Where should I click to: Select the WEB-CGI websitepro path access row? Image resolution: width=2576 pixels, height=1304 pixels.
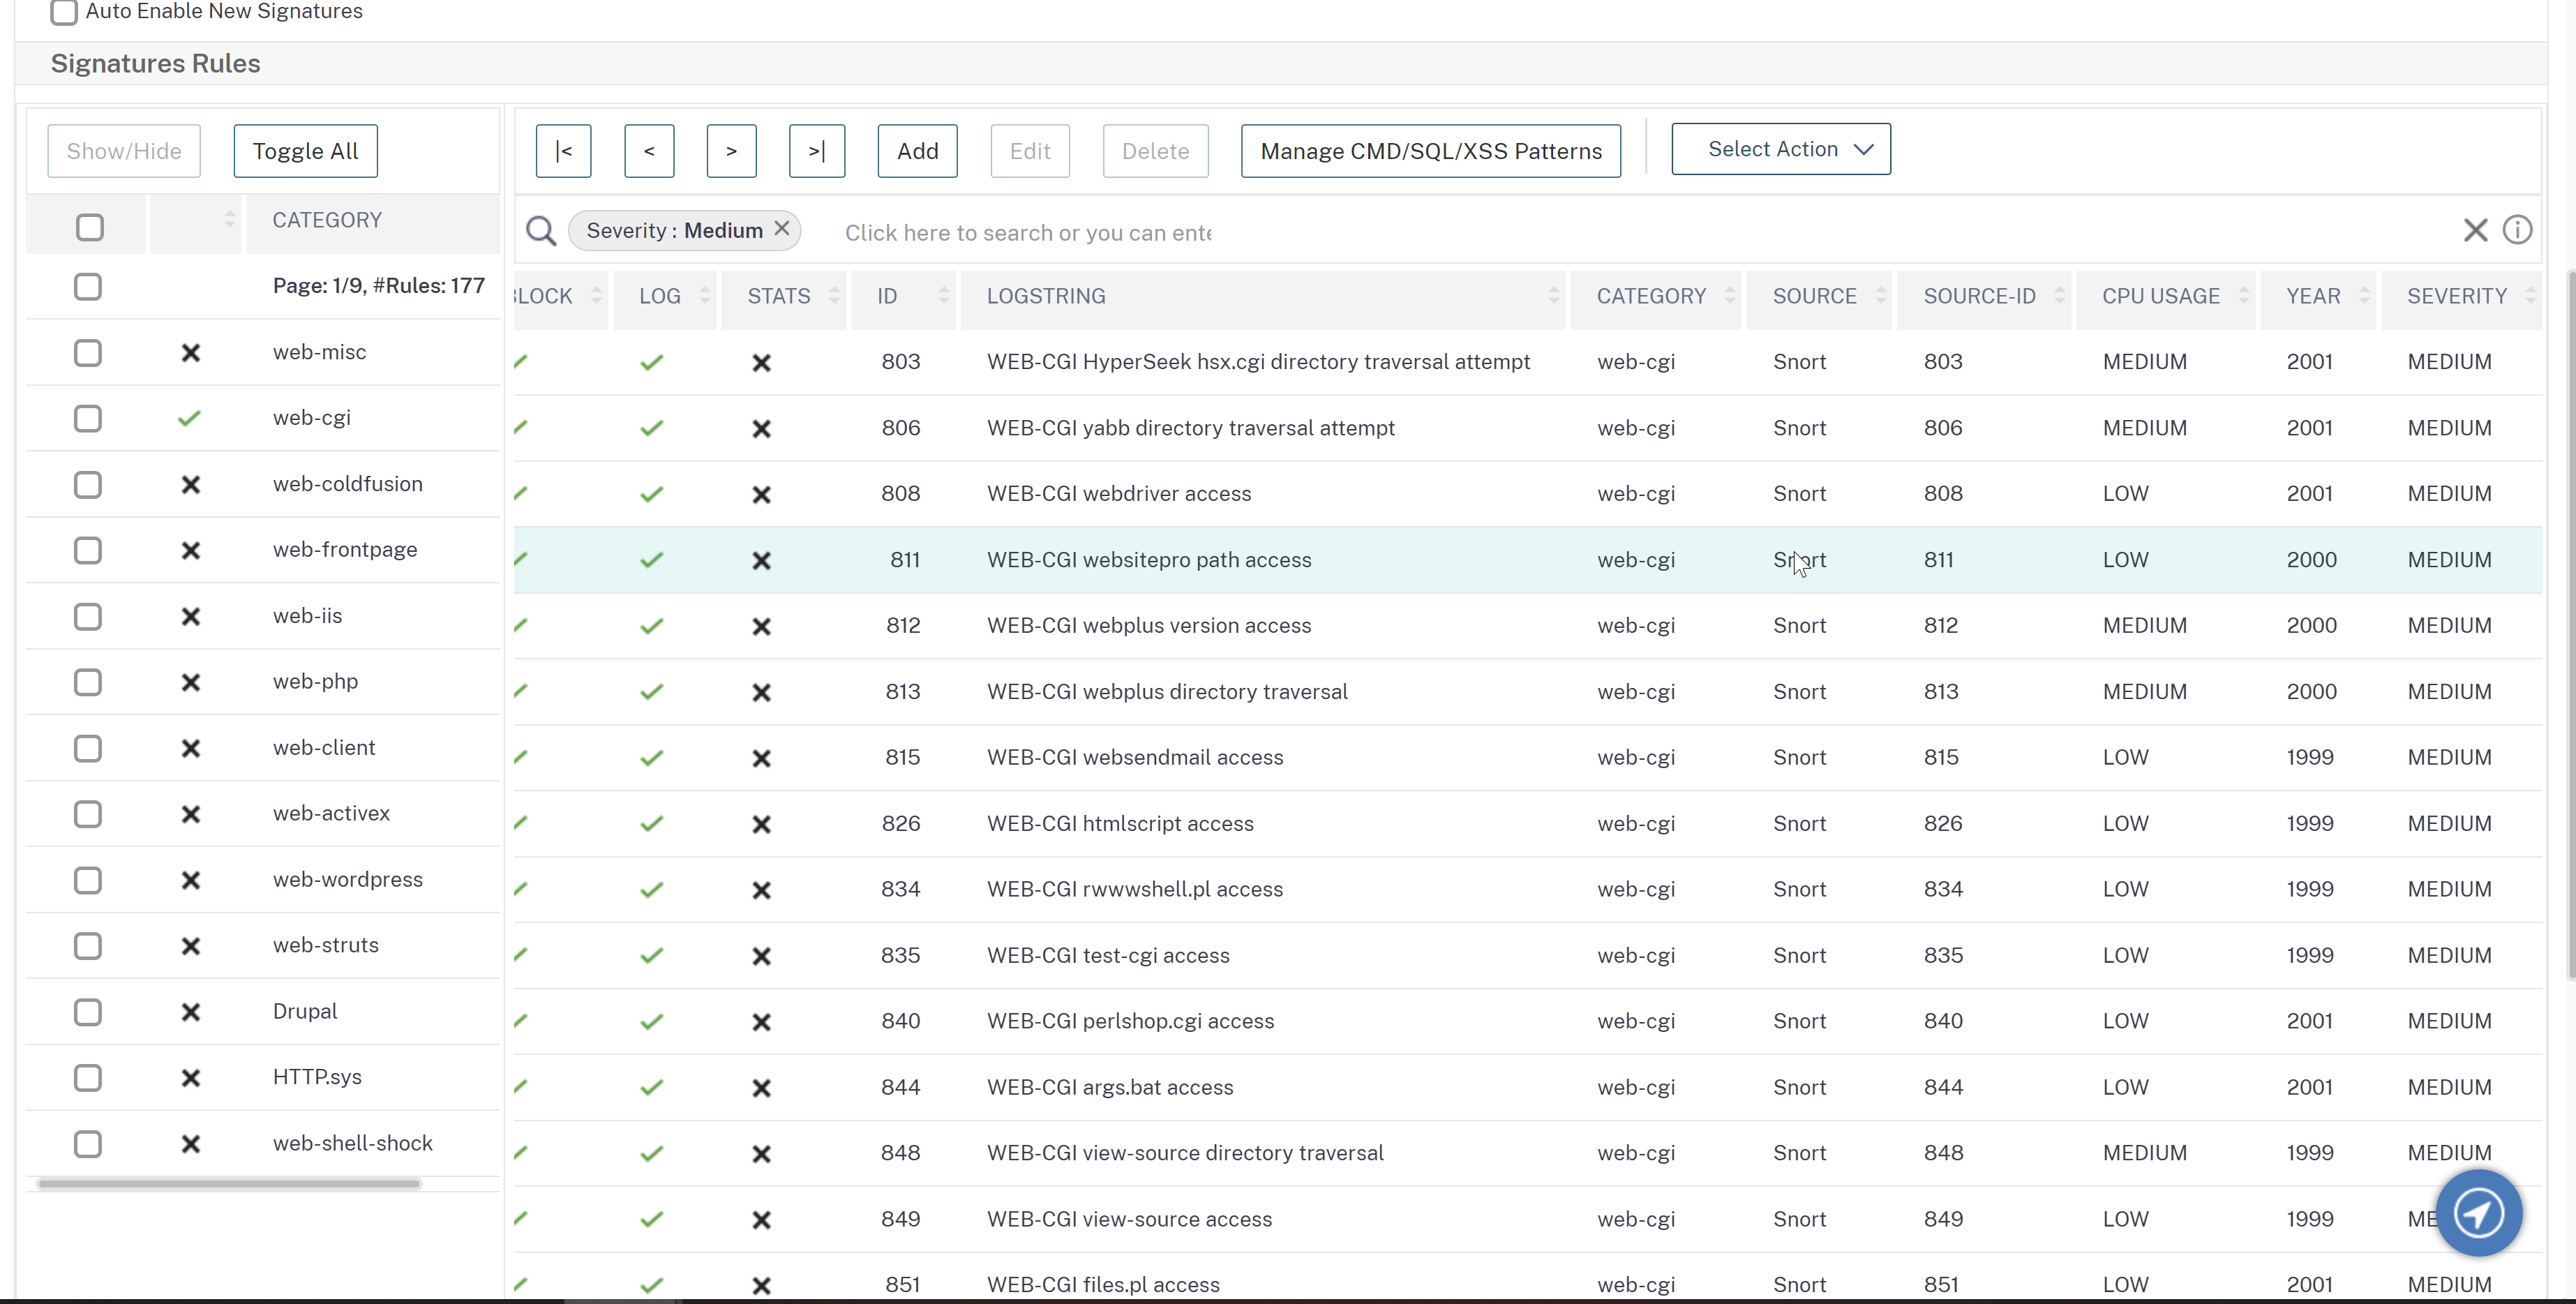tap(1528, 560)
